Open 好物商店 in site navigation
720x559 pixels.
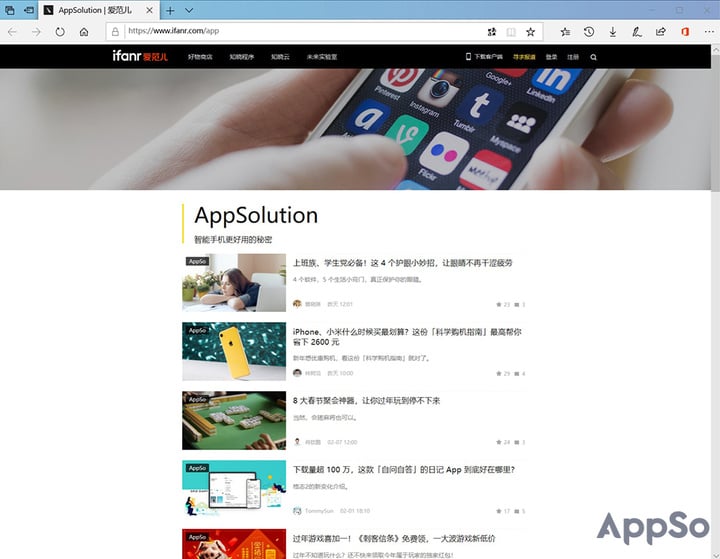tap(200, 57)
